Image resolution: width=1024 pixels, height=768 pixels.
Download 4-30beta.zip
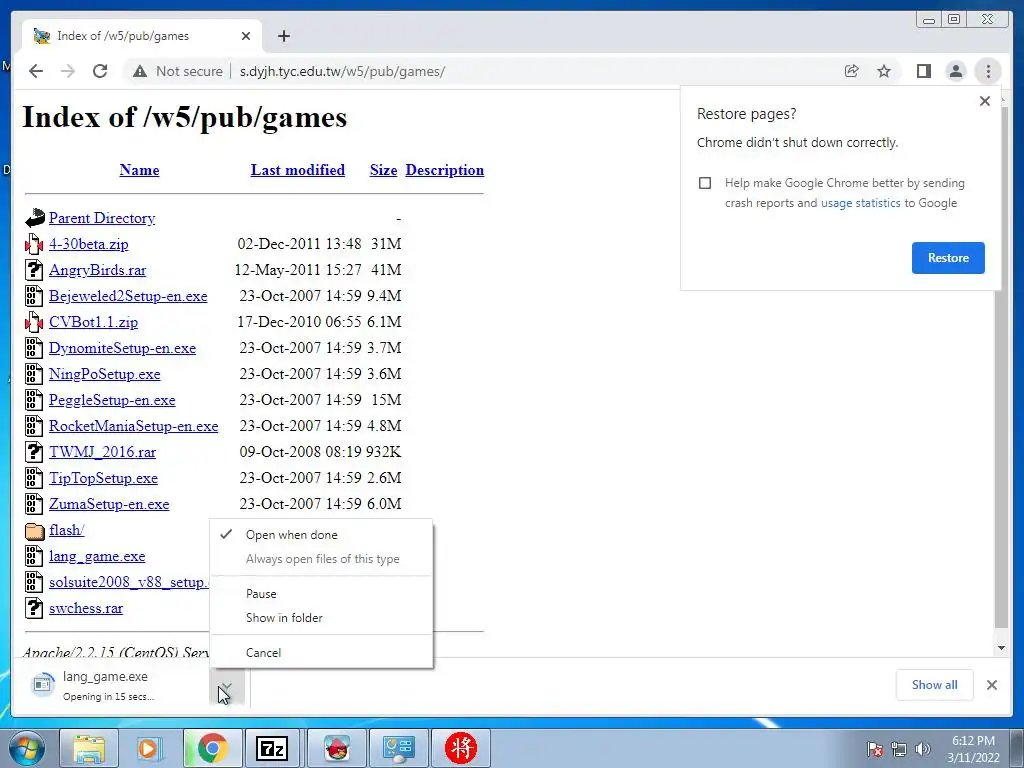tap(89, 244)
